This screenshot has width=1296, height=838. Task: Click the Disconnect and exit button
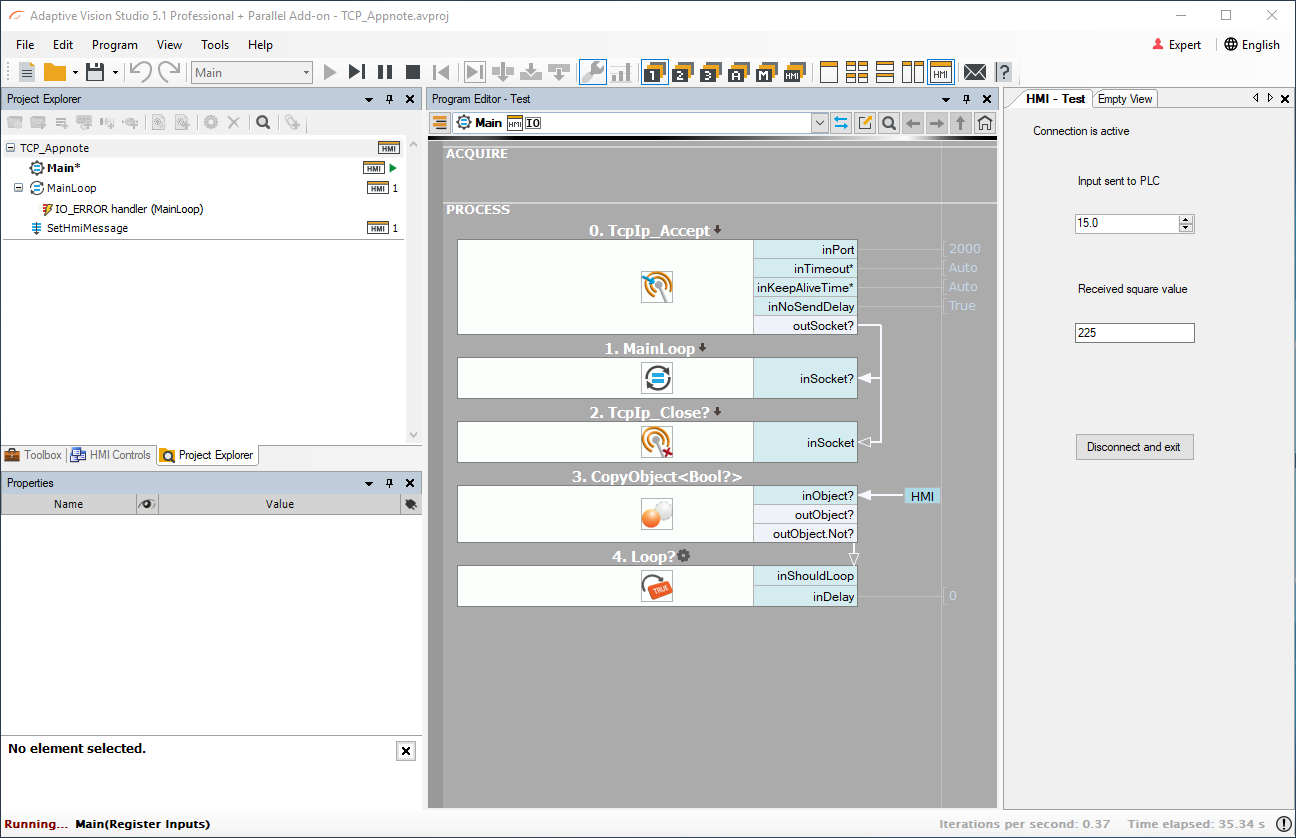click(x=1134, y=447)
